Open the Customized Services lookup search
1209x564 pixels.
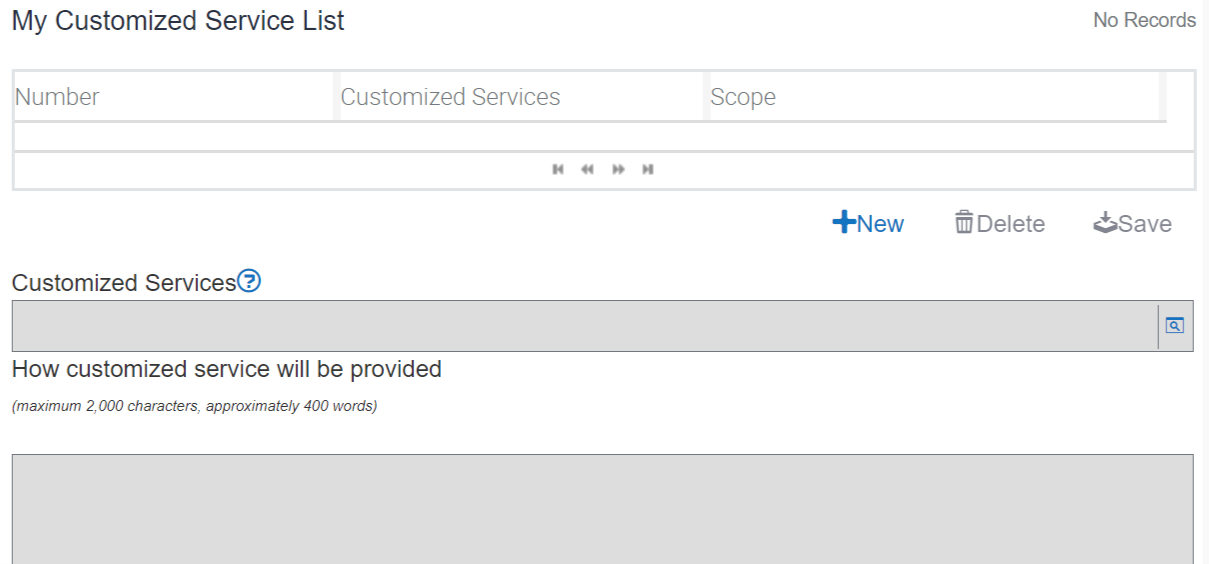pos(1175,326)
